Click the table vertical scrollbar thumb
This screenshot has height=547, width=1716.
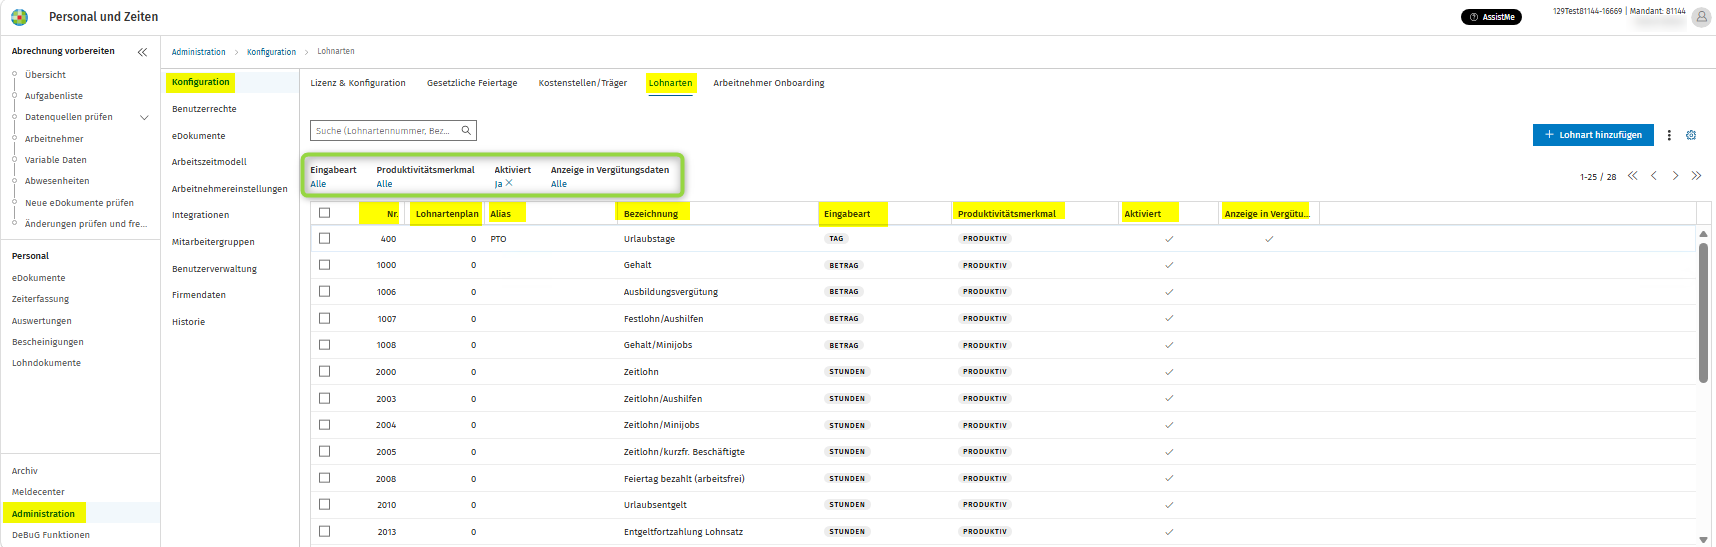coord(1703,312)
